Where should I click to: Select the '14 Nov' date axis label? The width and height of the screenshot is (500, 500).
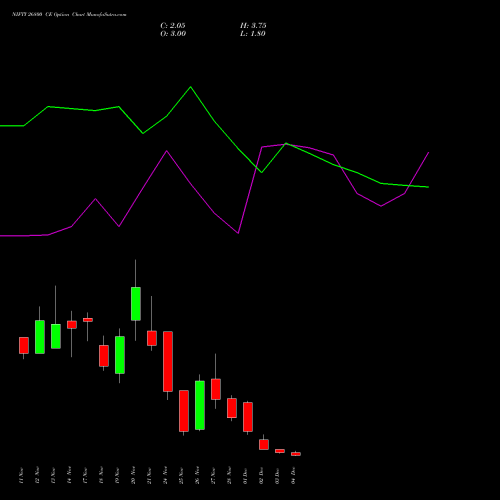pyautogui.click(x=69, y=475)
